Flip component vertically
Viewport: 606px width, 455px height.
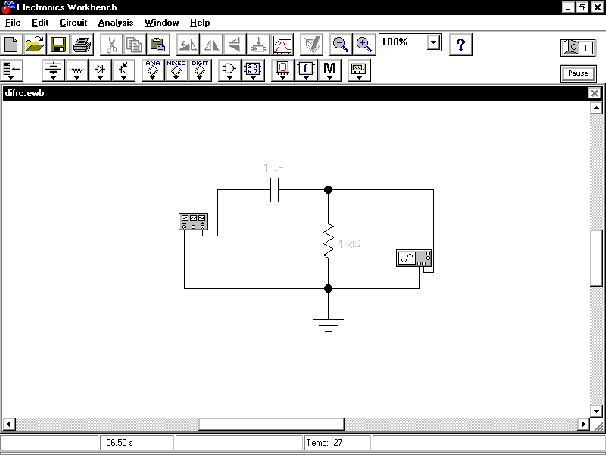point(235,44)
